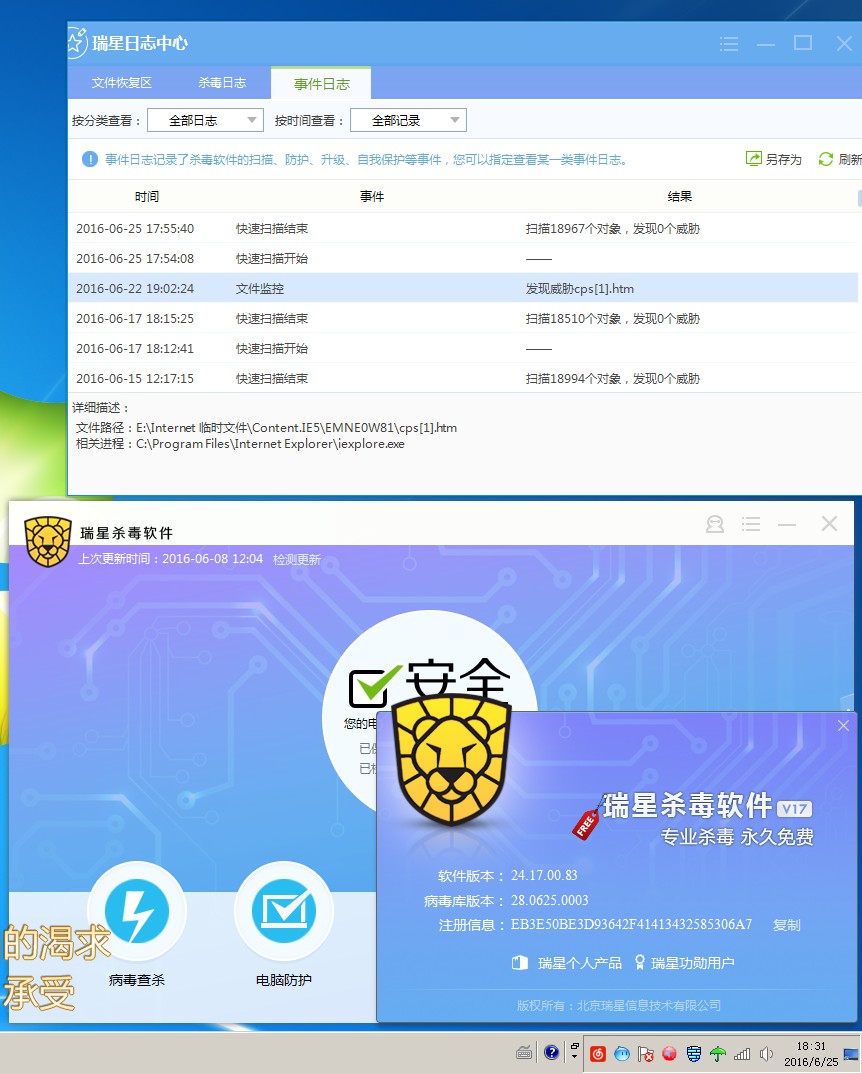Viewport: 862px width, 1074px height.
Task: Click the 事件 column header
Action: (372, 197)
